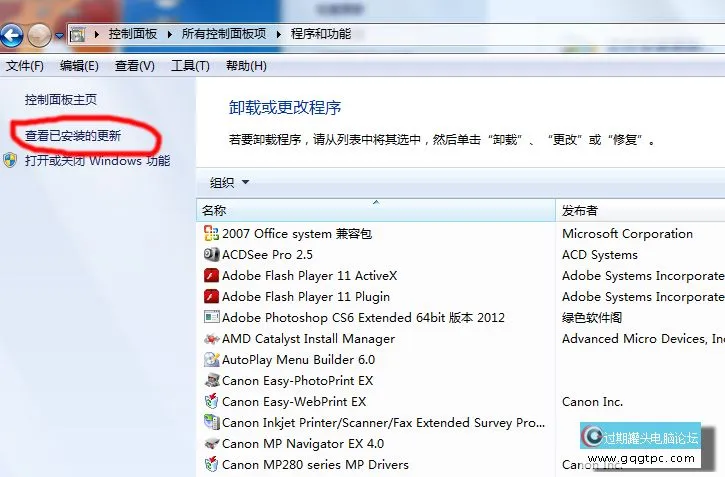Select AMD Catalyst Install Manager icon
The height and width of the screenshot is (477, 725).
(x=211, y=339)
